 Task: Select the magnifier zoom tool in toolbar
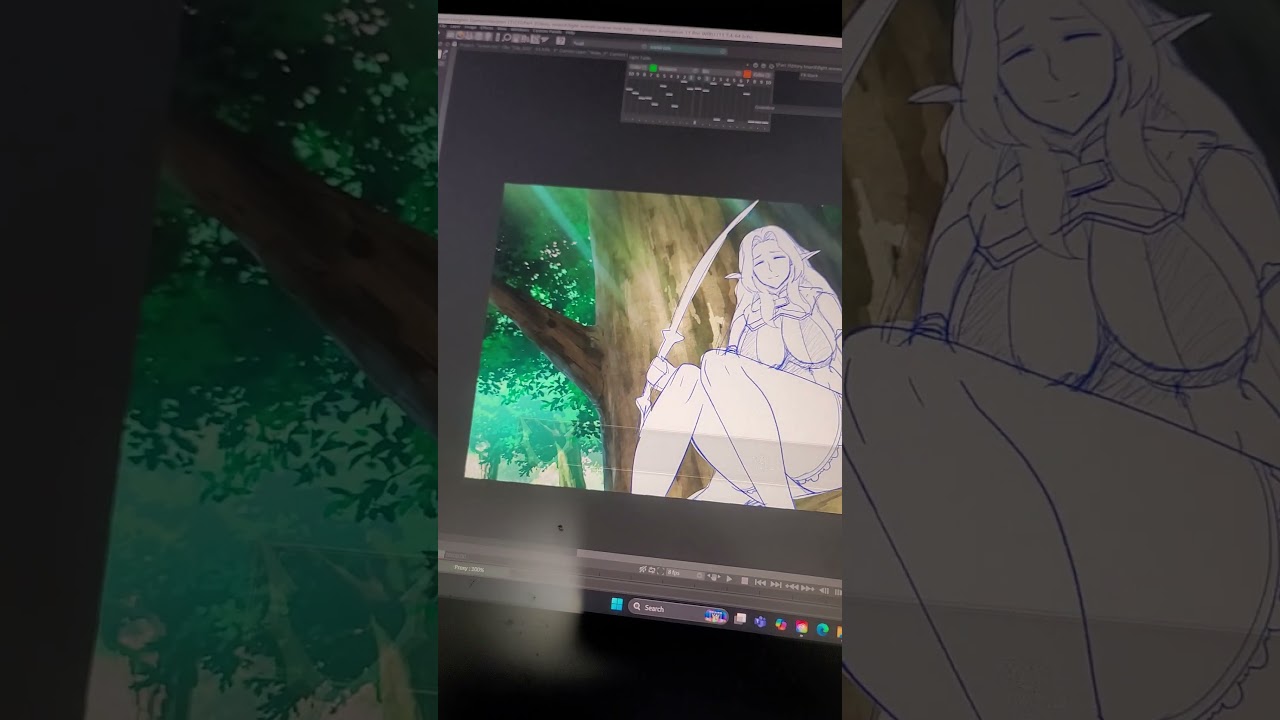pyautogui.click(x=507, y=38)
